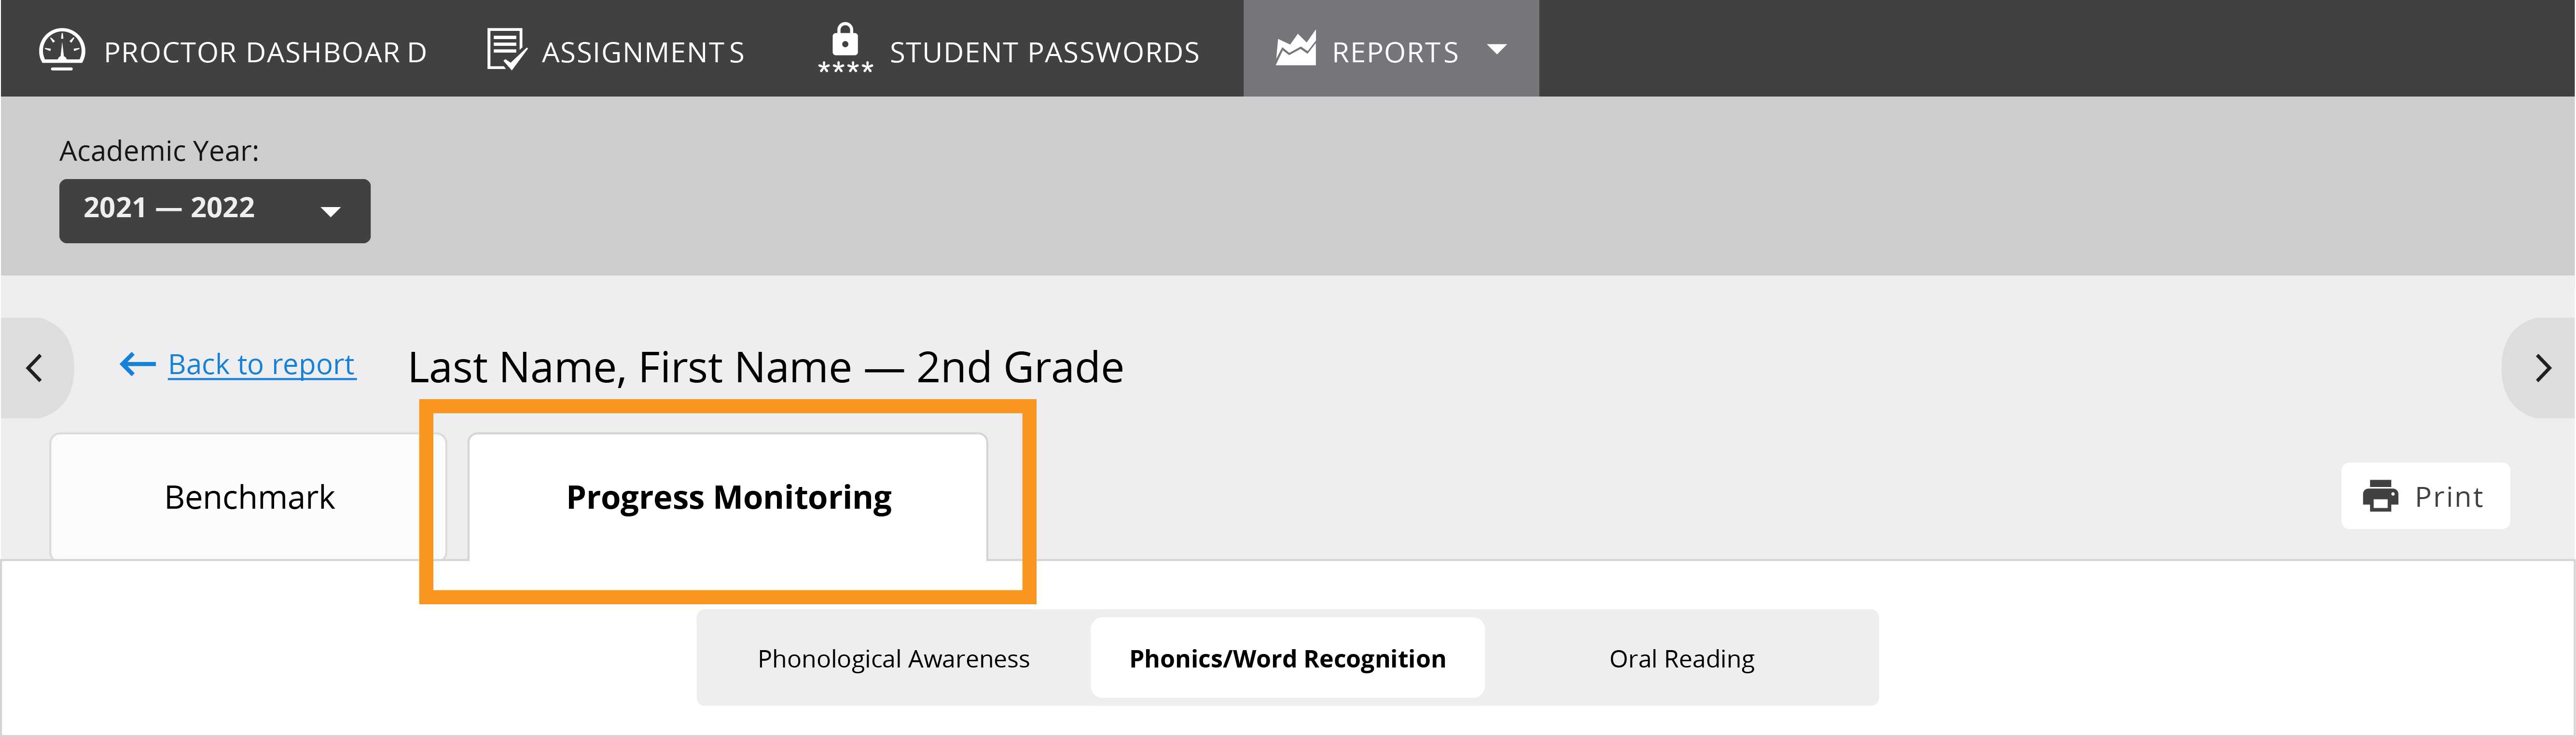Click the student name and grade heading
Screen dimensions: 2576x737
[765, 368]
